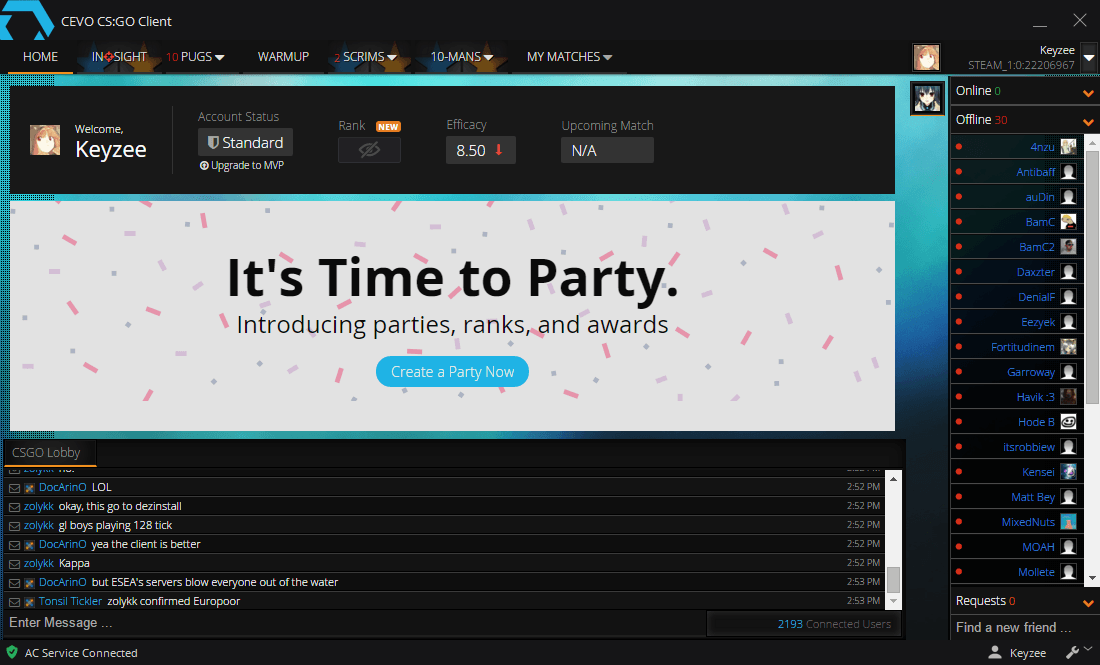Click the chat scrollbar thumb
This screenshot has height=665, width=1100.
click(893, 579)
